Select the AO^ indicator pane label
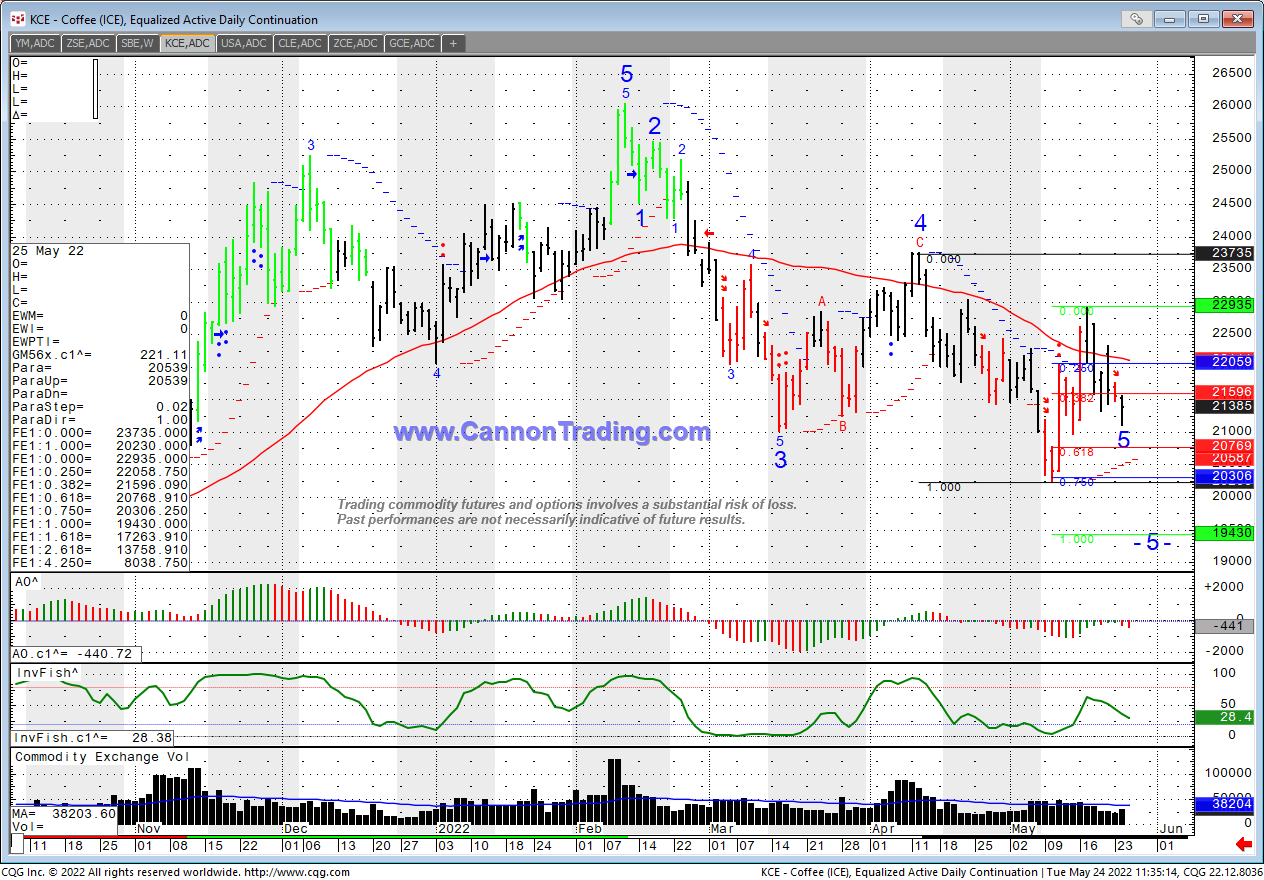Viewport: 1264px width, 880px height. tap(27, 581)
